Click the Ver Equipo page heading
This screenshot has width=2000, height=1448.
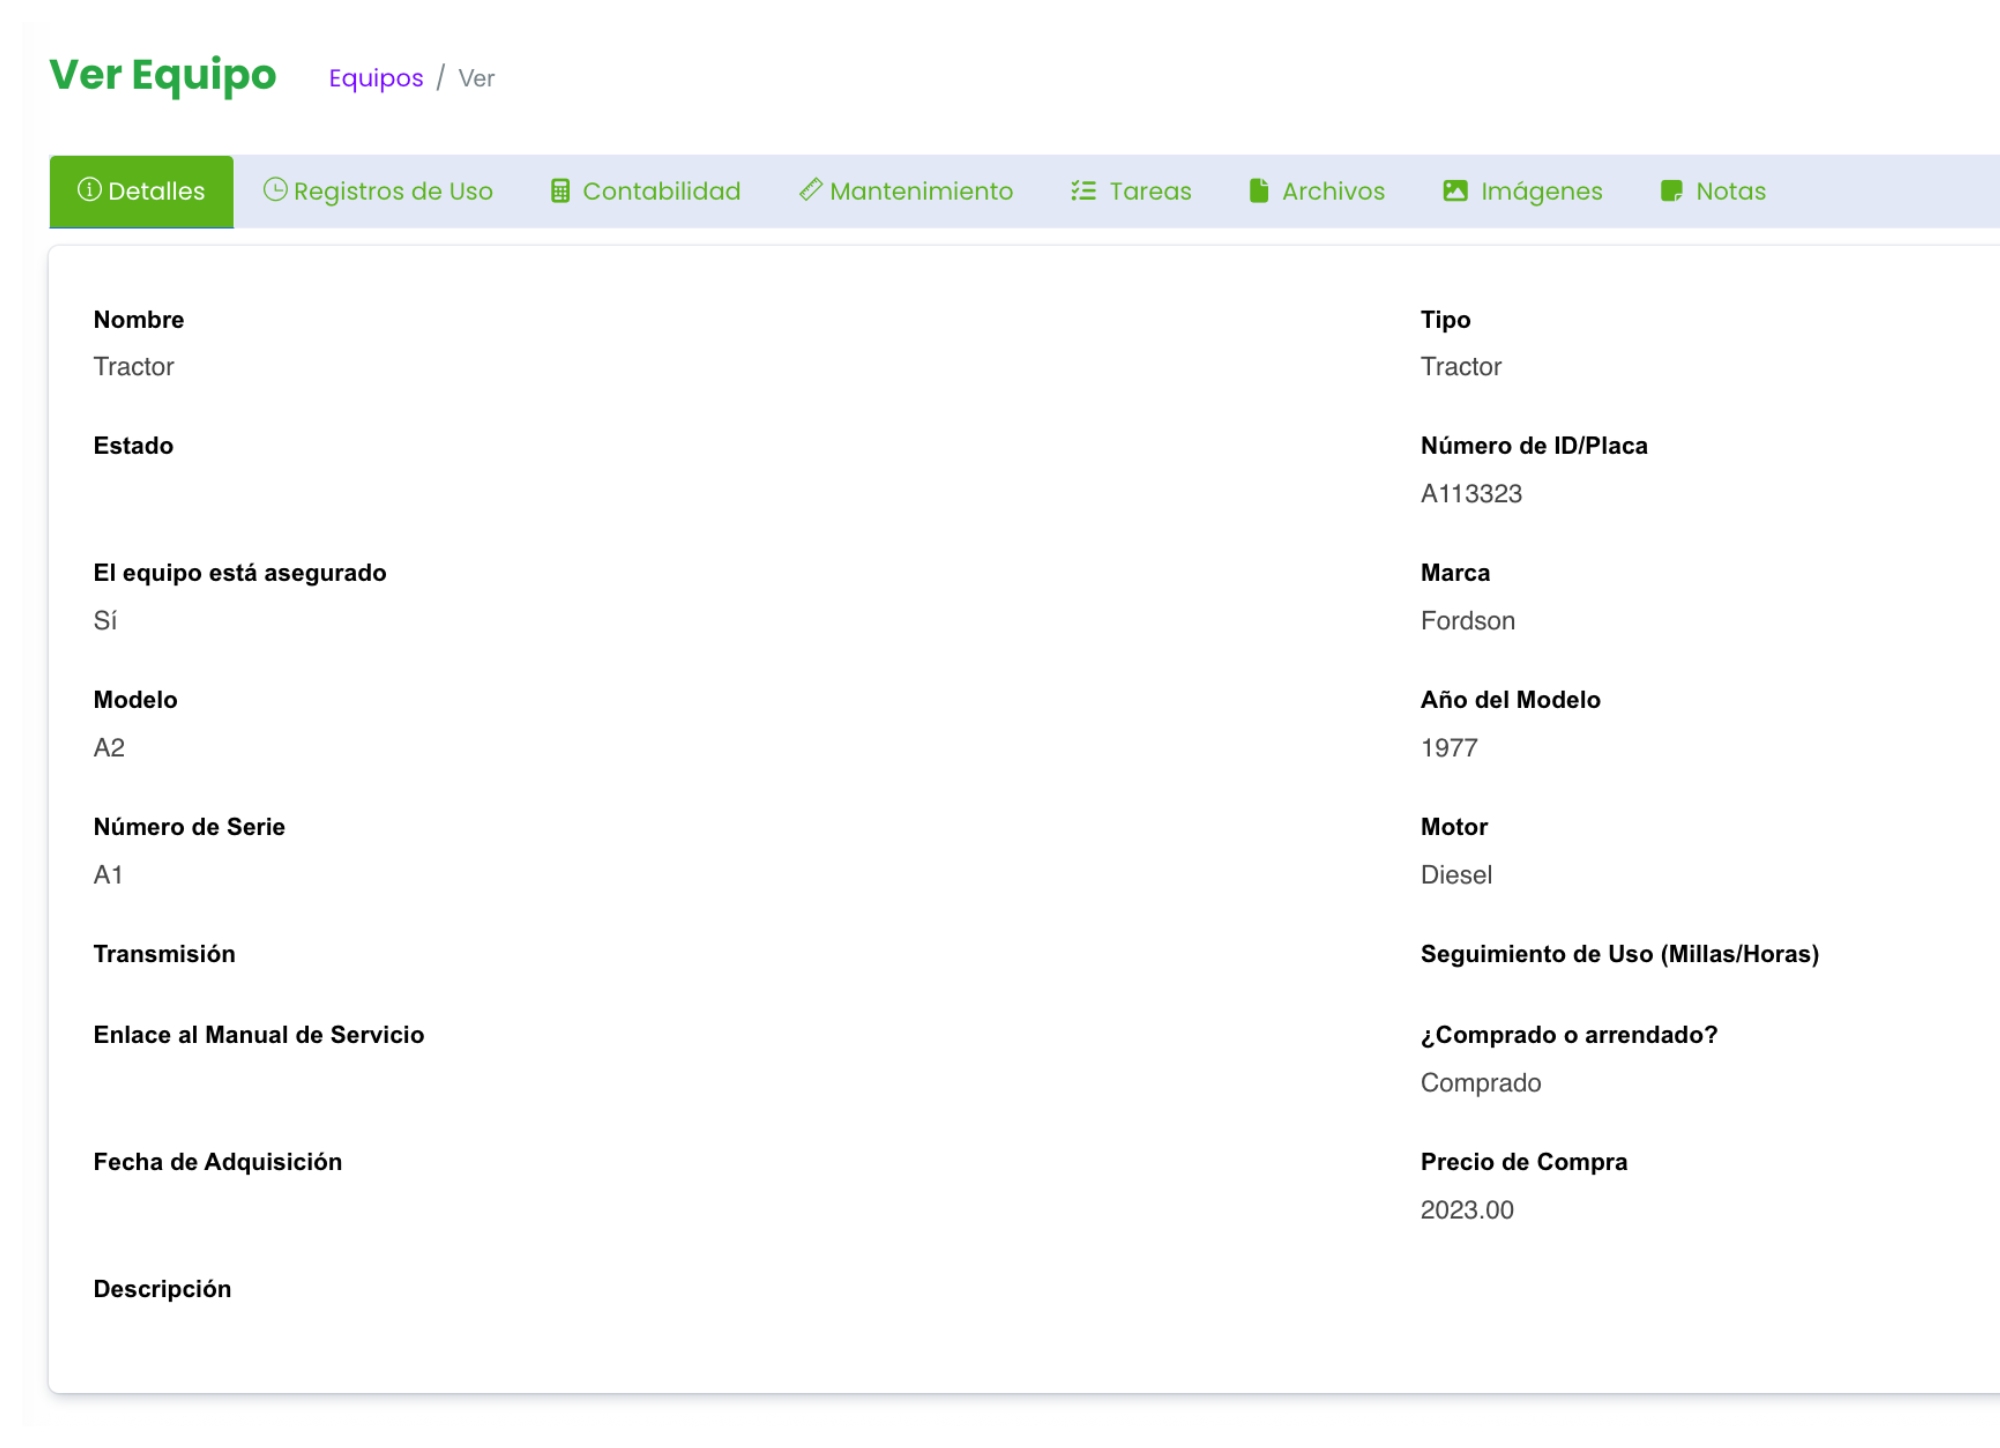pos(163,75)
